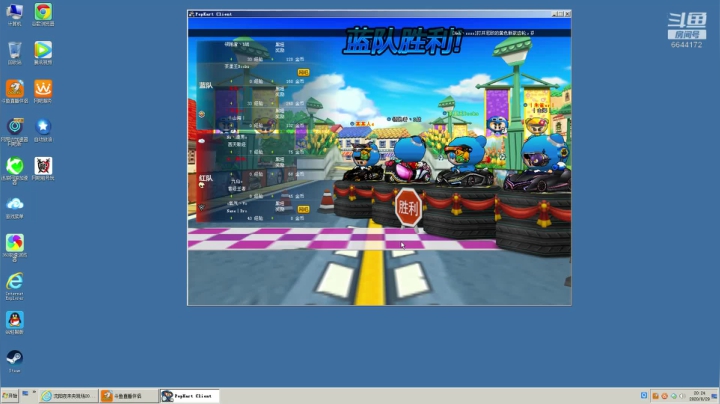Switch to the PopKart Client taskbar button

(x=189, y=396)
